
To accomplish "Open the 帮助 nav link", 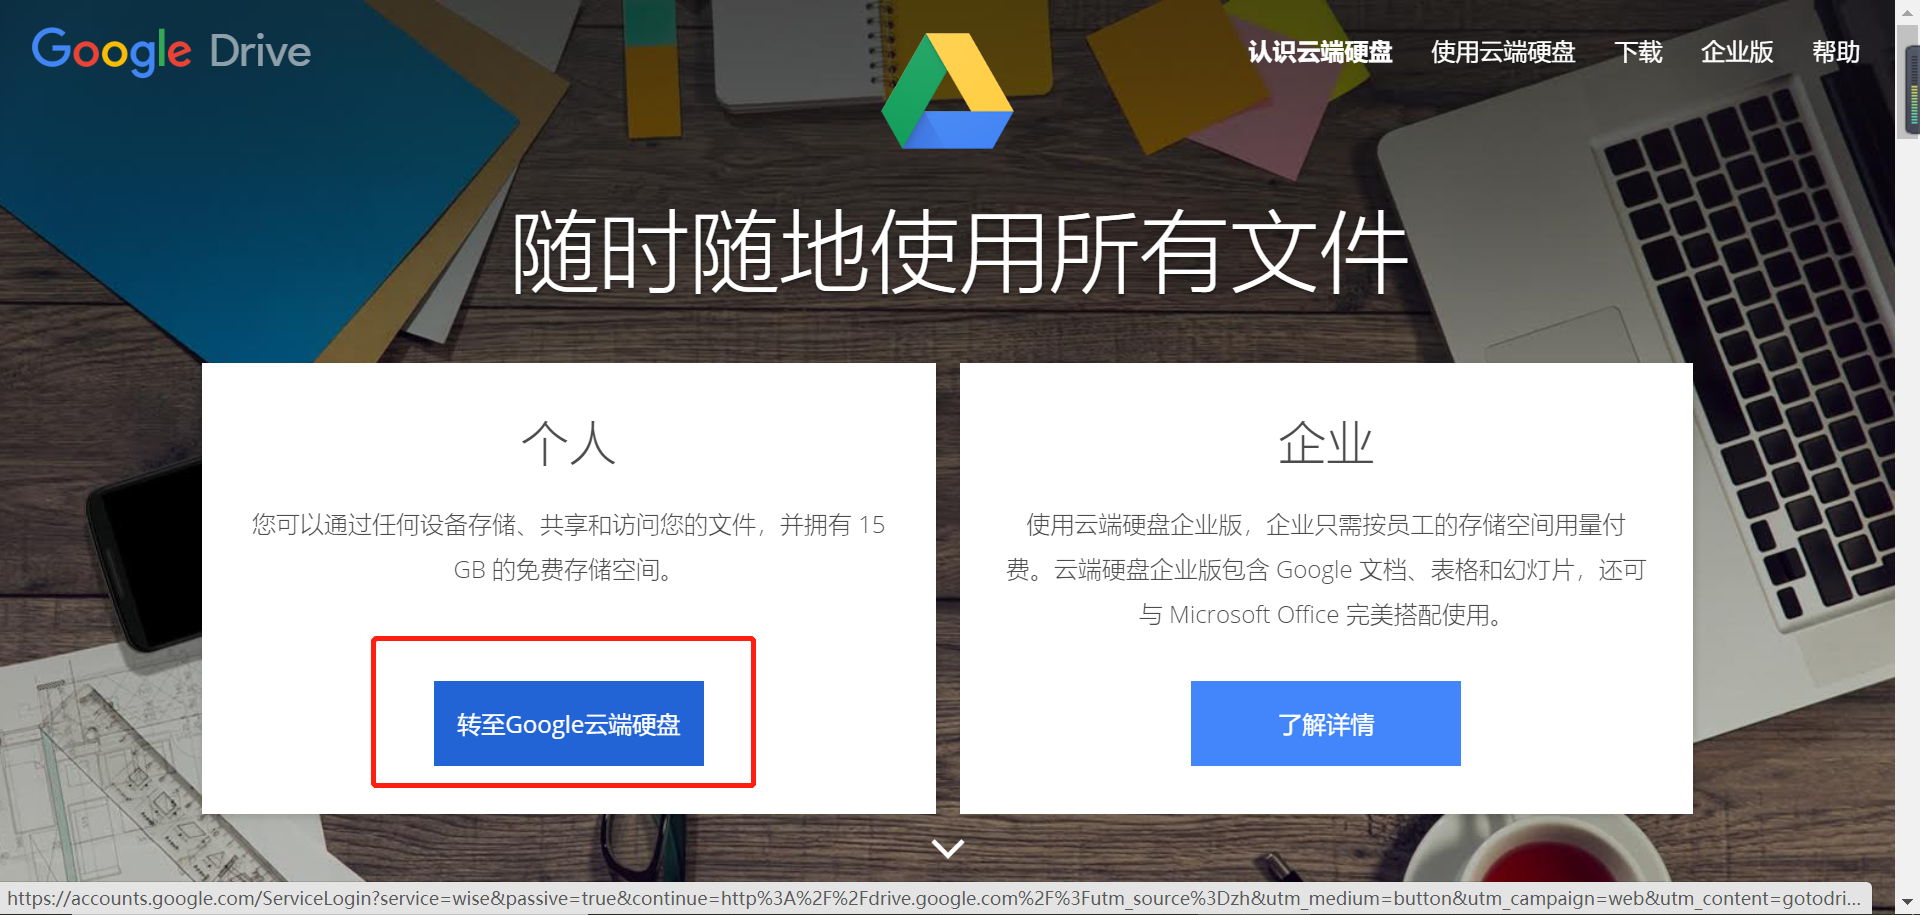I will (x=1836, y=52).
